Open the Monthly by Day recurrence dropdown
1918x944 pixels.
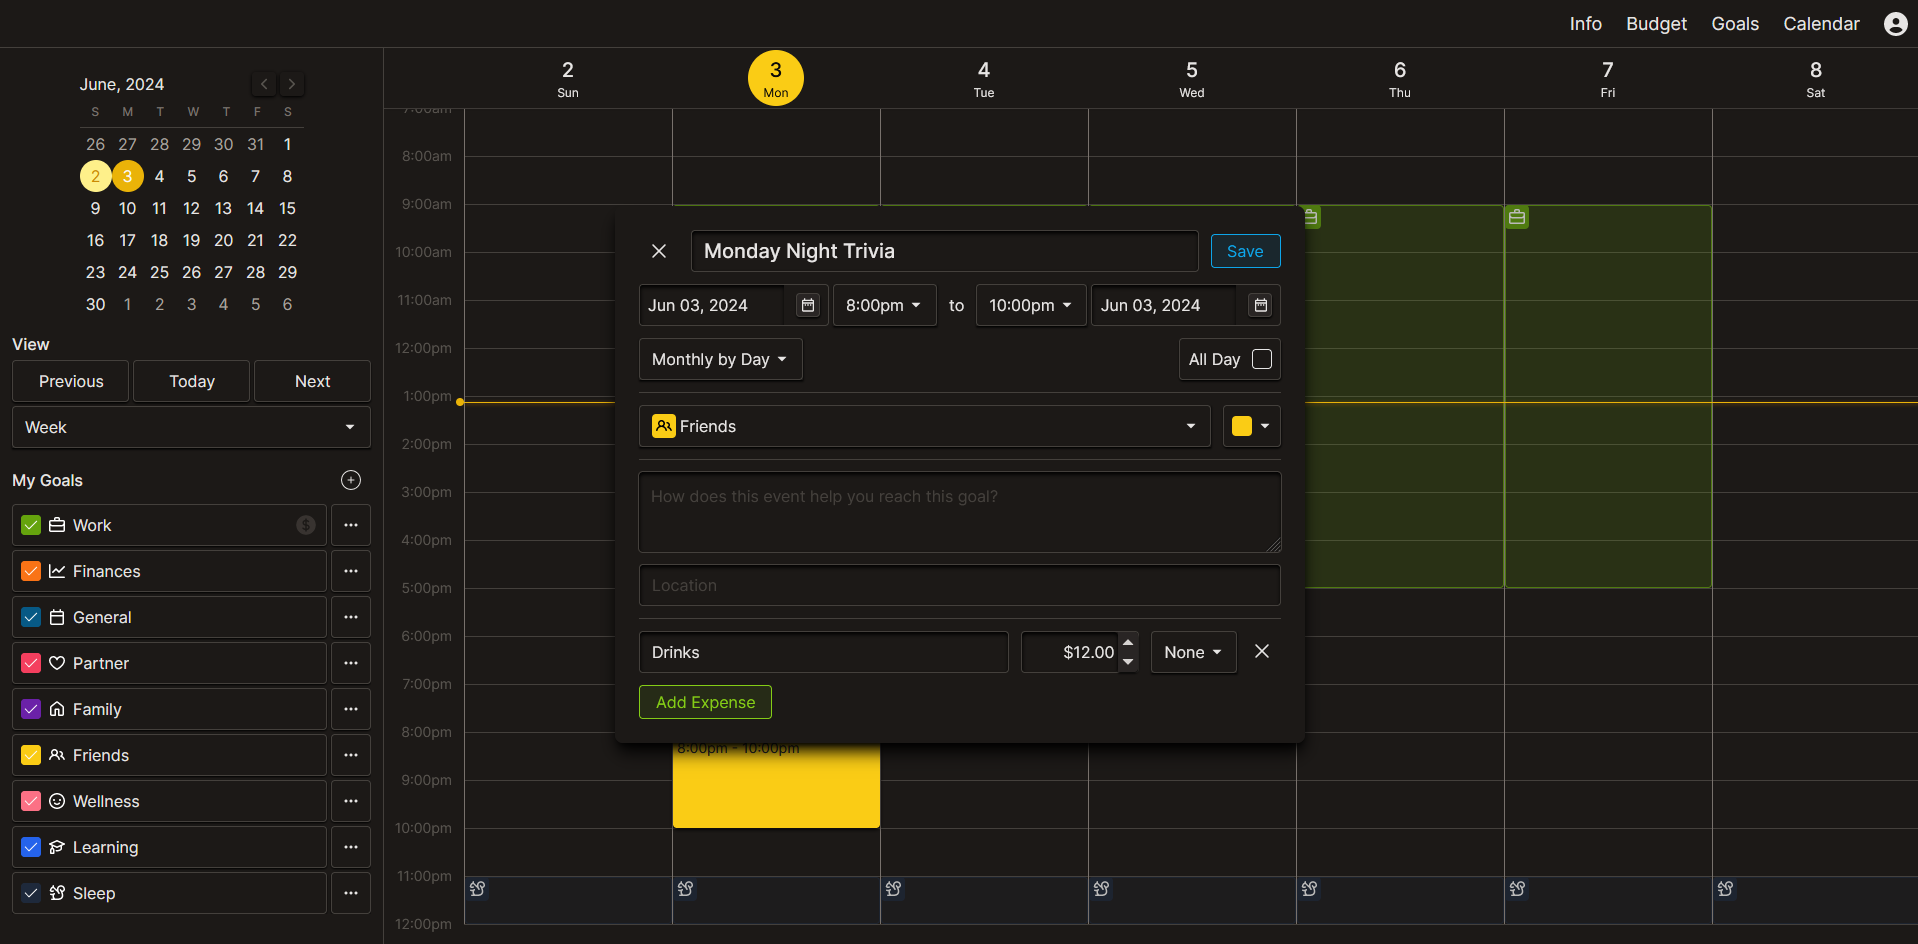point(719,359)
